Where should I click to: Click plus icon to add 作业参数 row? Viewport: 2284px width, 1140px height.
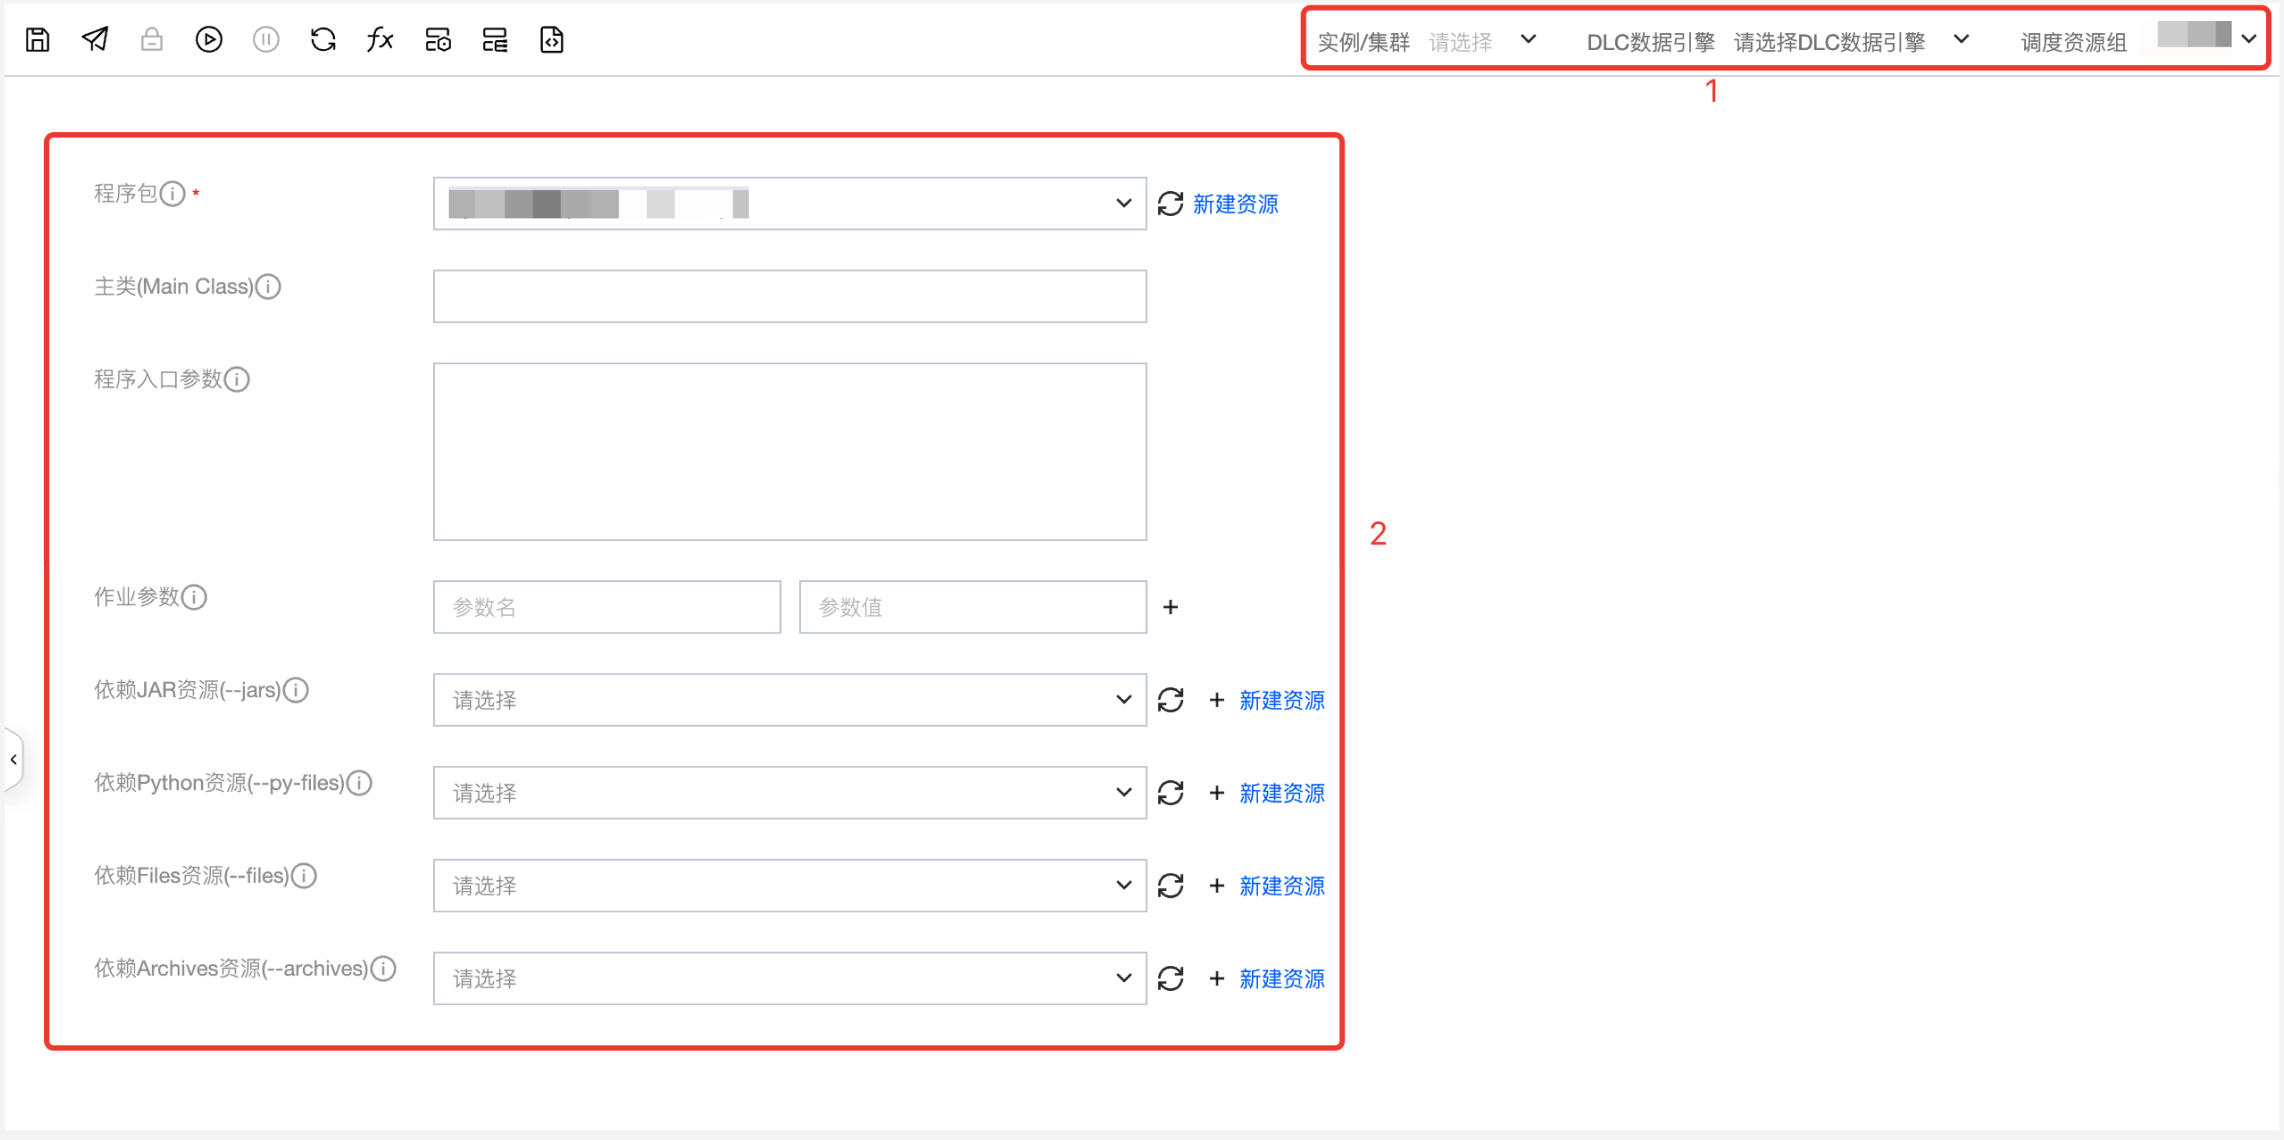1171,607
